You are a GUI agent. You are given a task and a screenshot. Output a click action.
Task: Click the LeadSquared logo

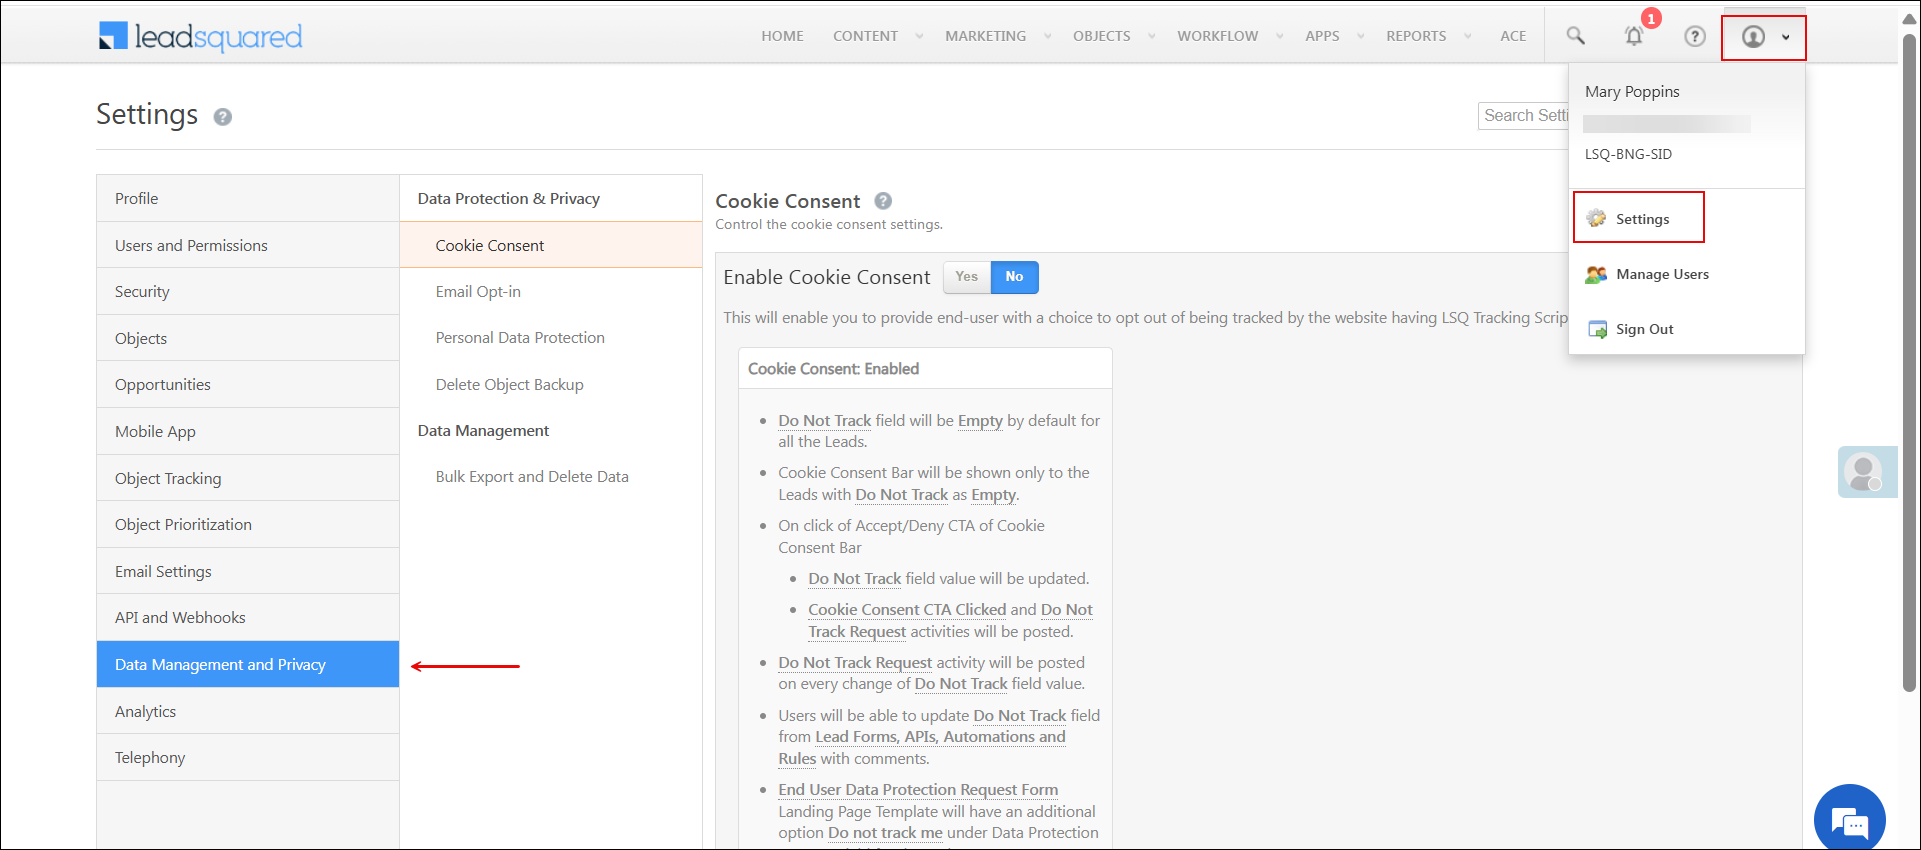click(200, 37)
